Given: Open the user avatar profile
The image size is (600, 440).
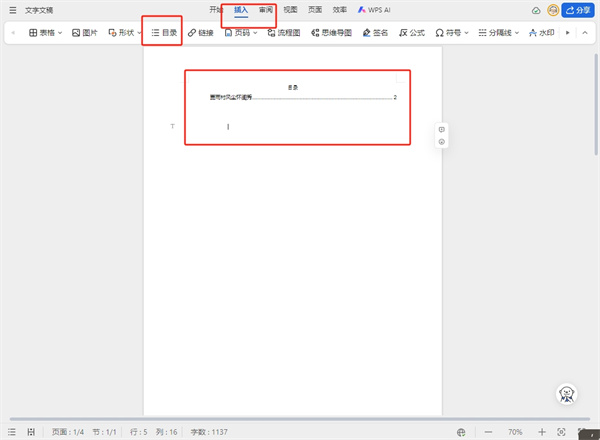Looking at the screenshot, I should (553, 10).
